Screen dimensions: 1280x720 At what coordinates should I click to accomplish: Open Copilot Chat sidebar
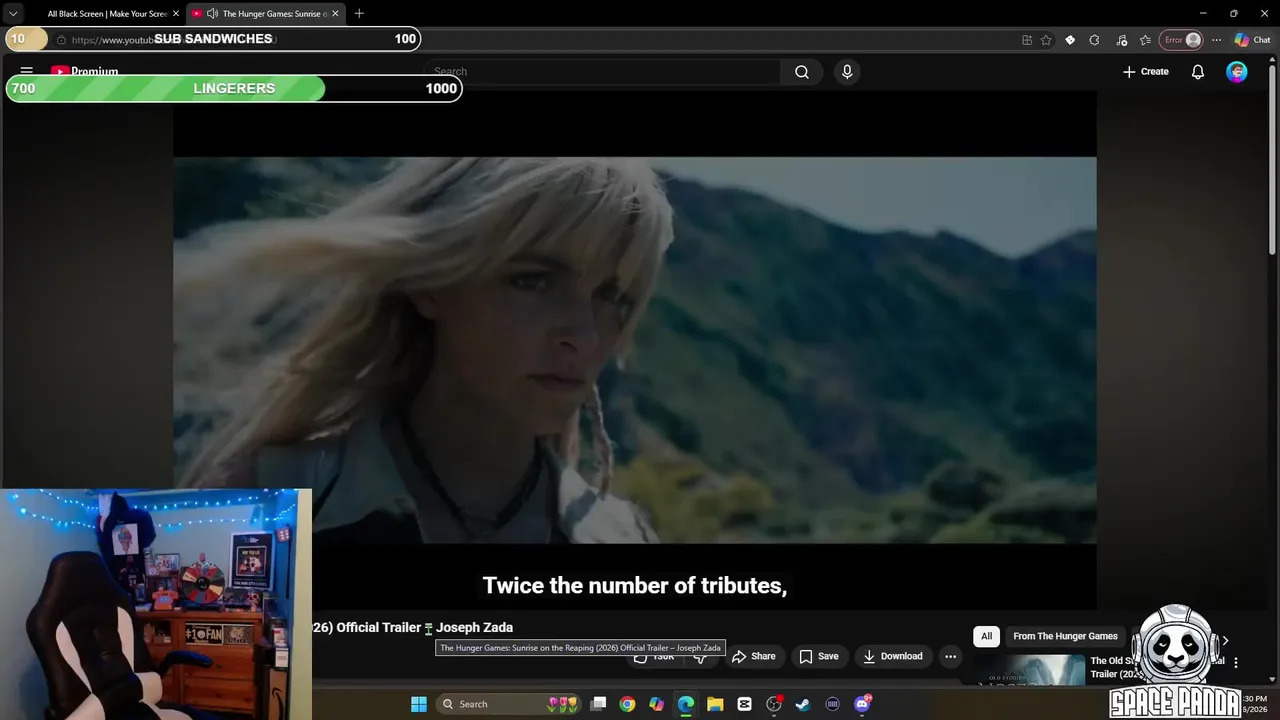coord(1252,40)
